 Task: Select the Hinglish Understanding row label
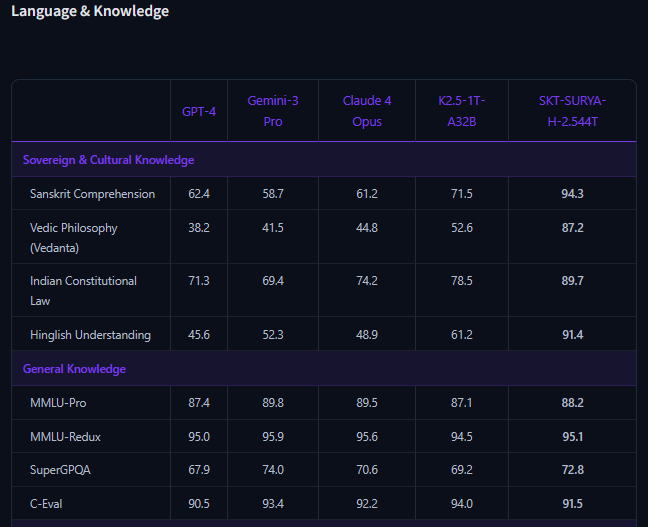point(91,335)
